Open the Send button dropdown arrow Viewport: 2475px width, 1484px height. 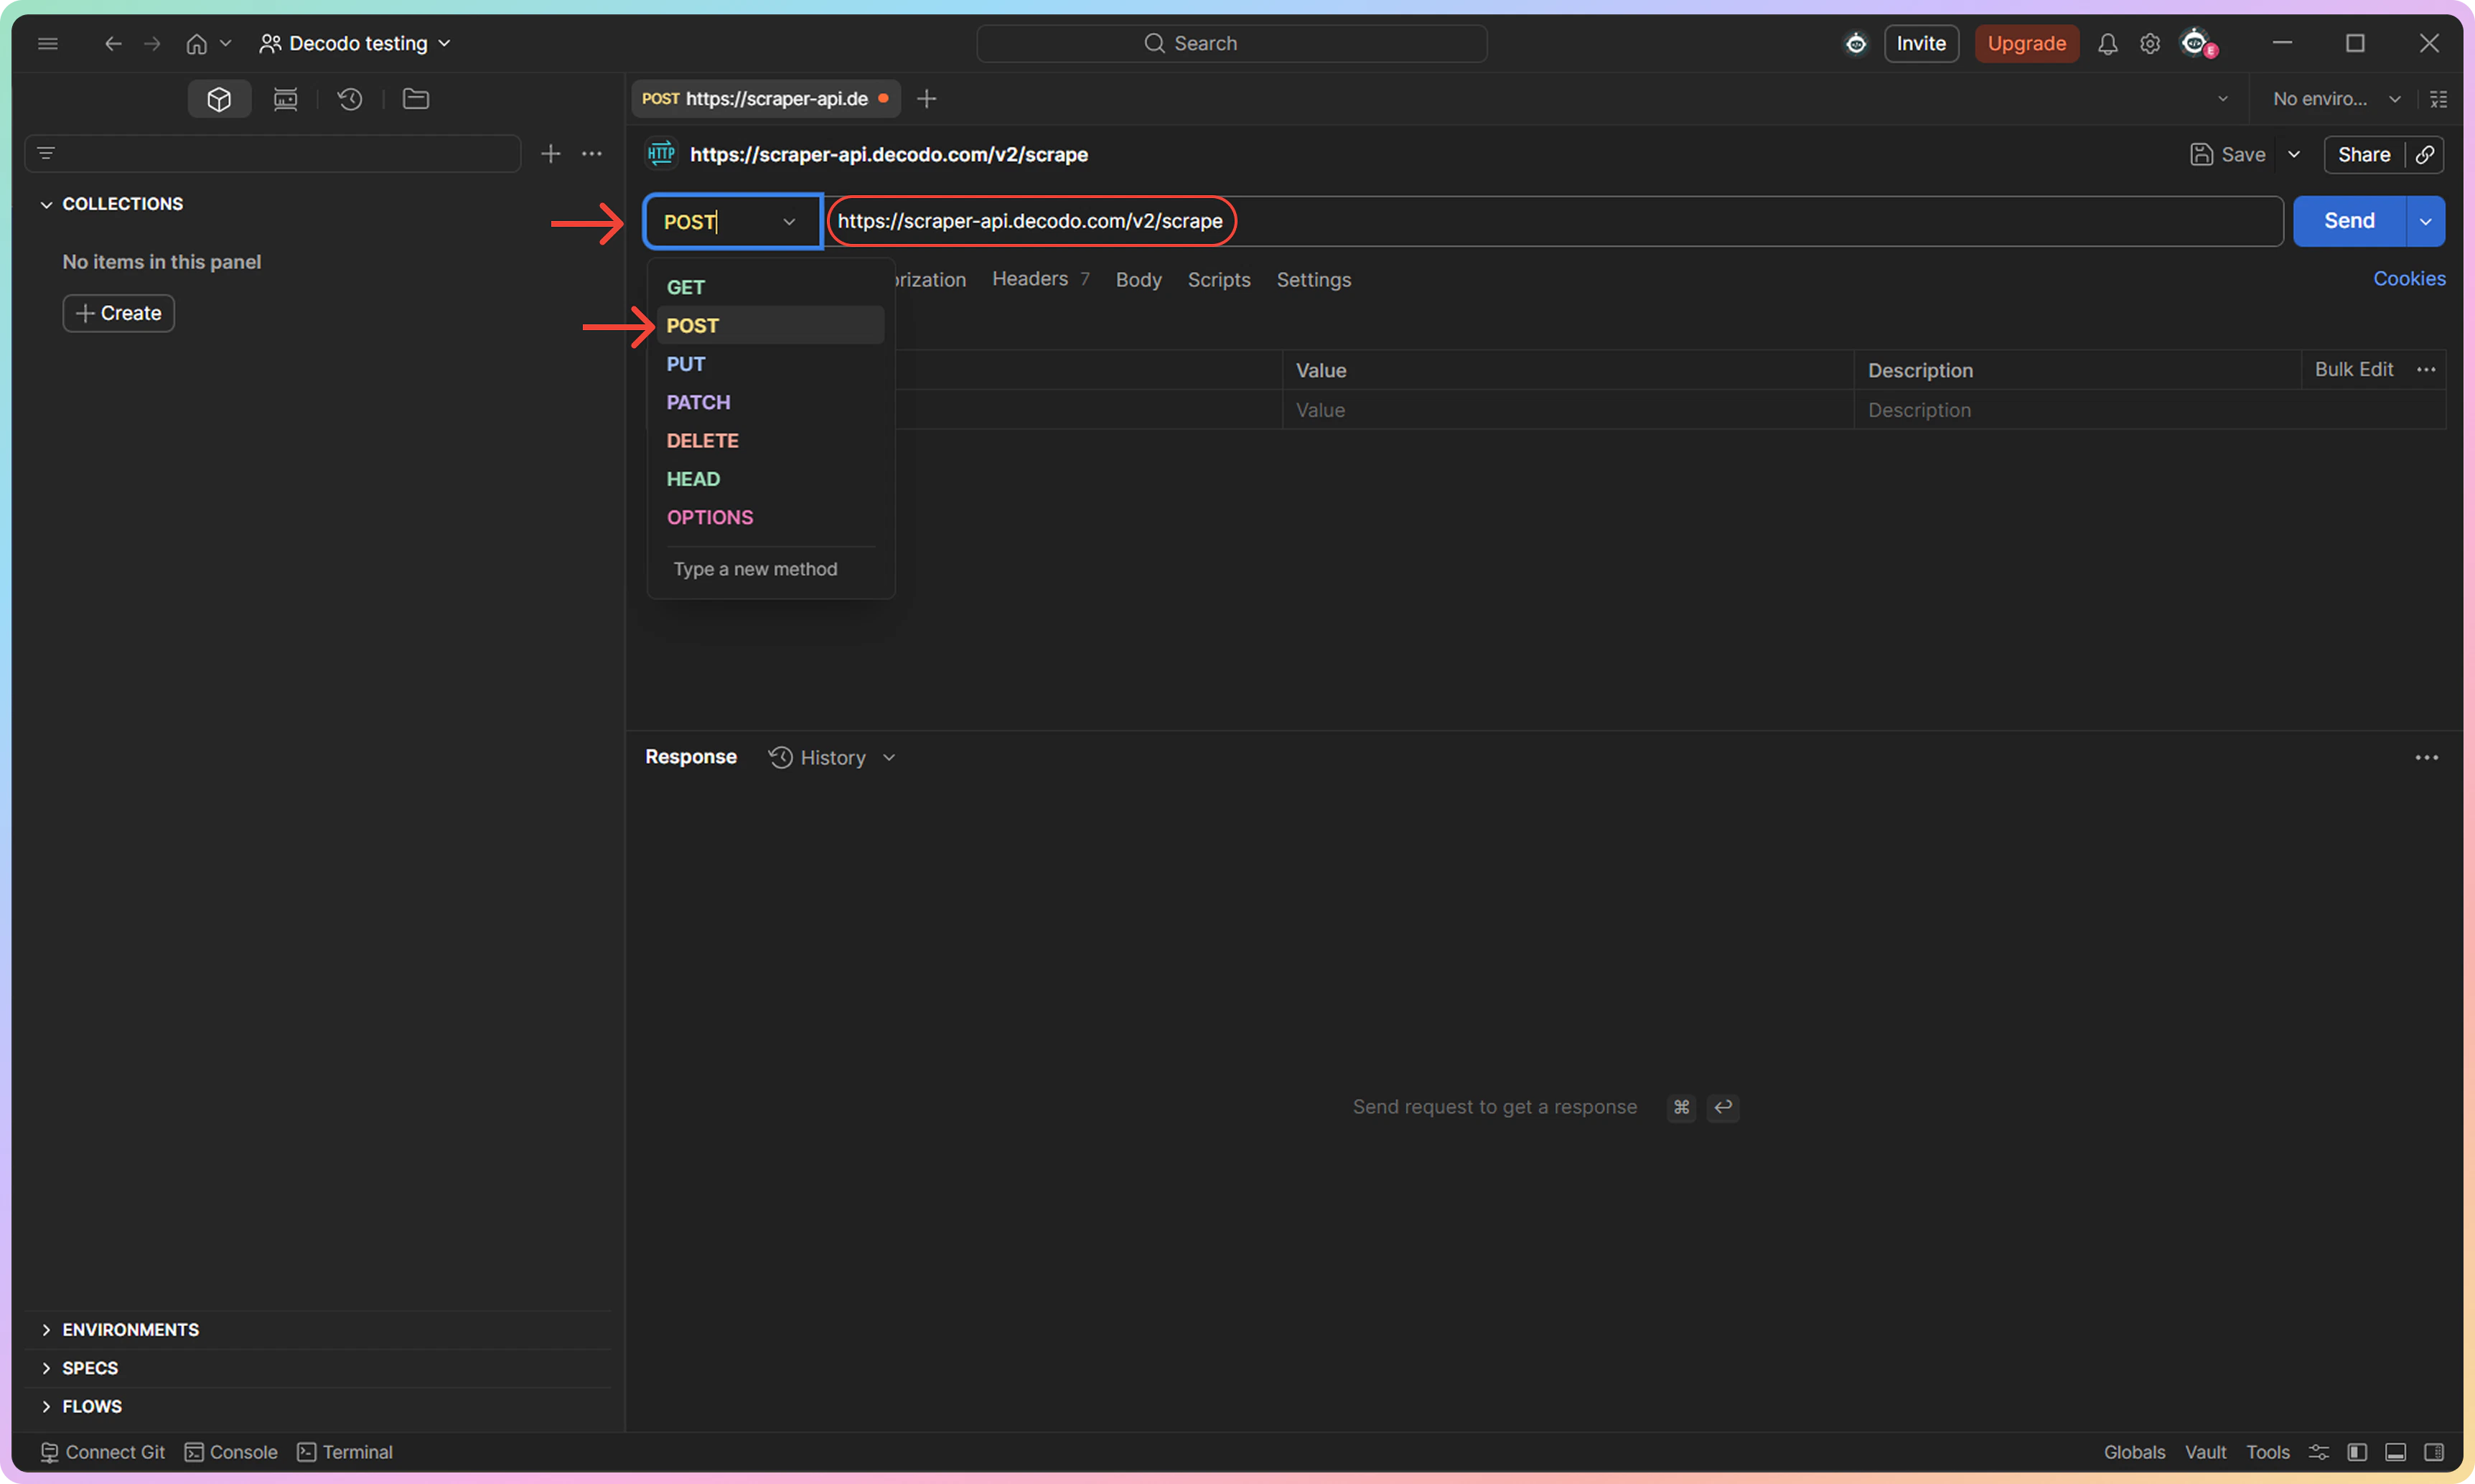[x=2425, y=221]
